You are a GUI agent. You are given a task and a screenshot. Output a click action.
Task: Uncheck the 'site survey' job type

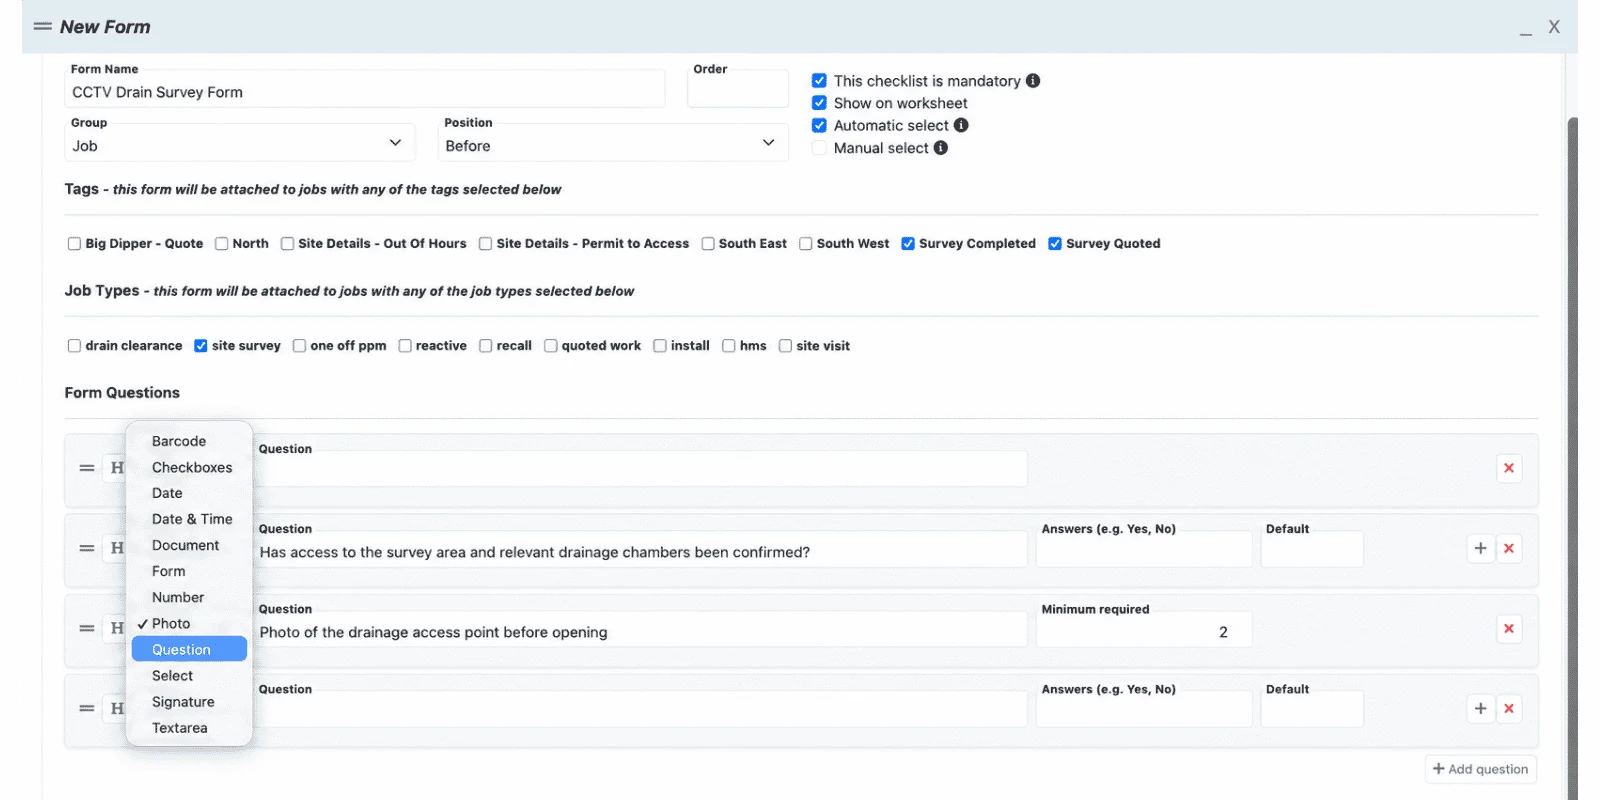click(200, 346)
